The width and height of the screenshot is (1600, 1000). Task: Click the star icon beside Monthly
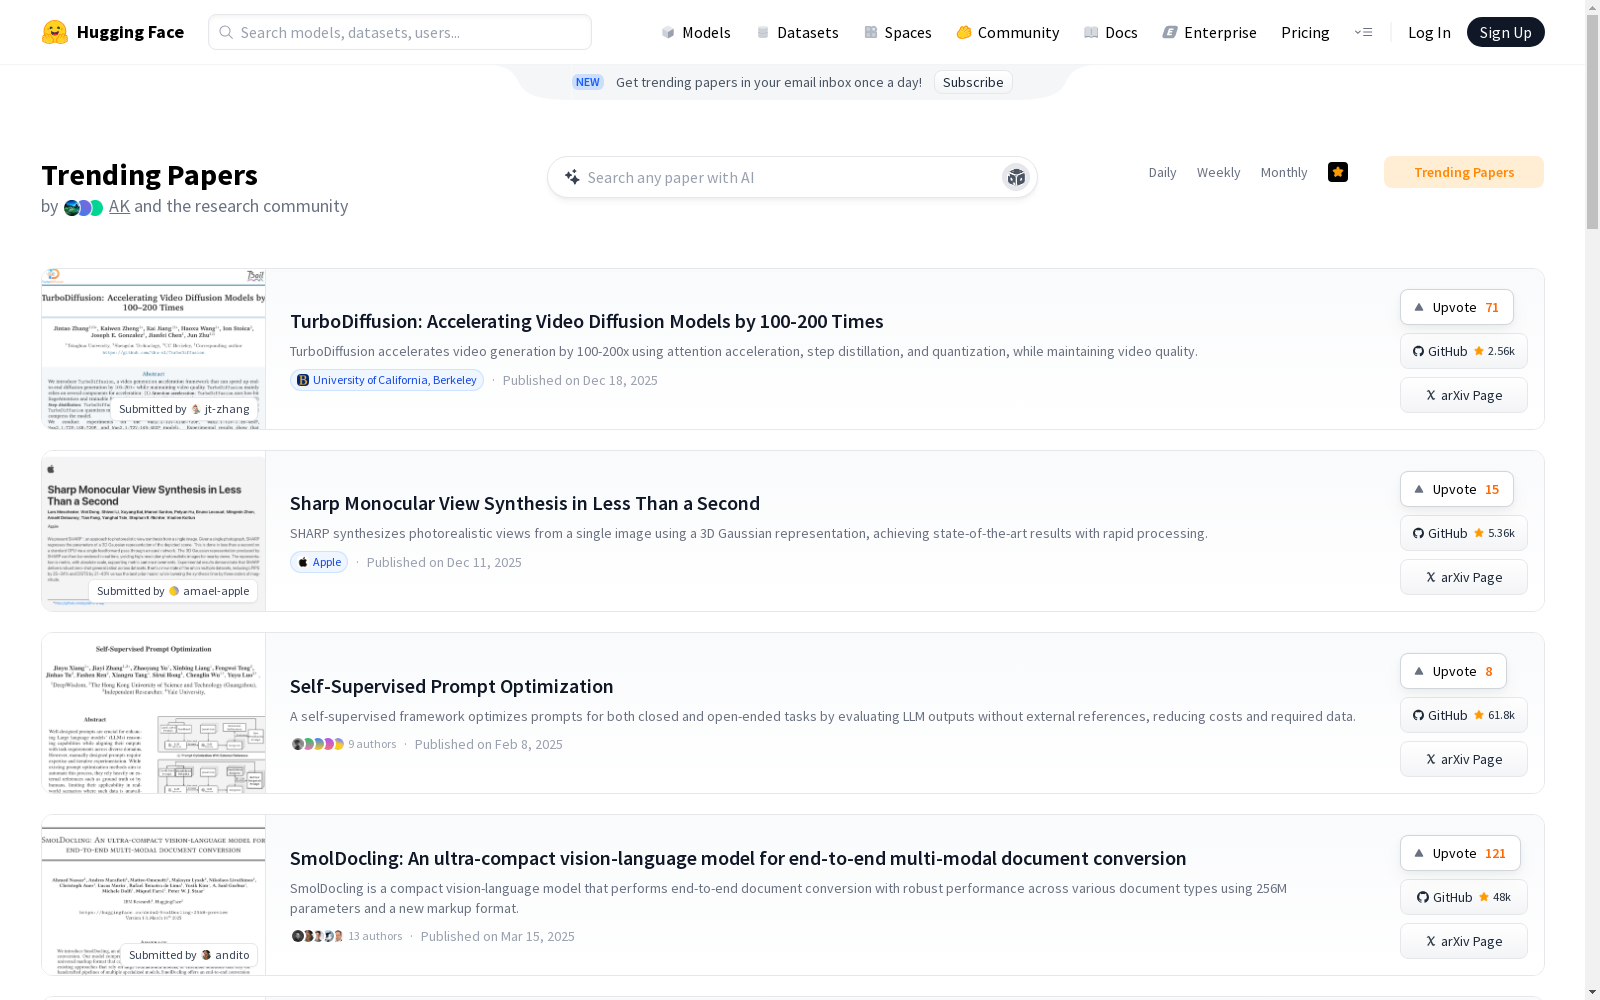pyautogui.click(x=1338, y=172)
